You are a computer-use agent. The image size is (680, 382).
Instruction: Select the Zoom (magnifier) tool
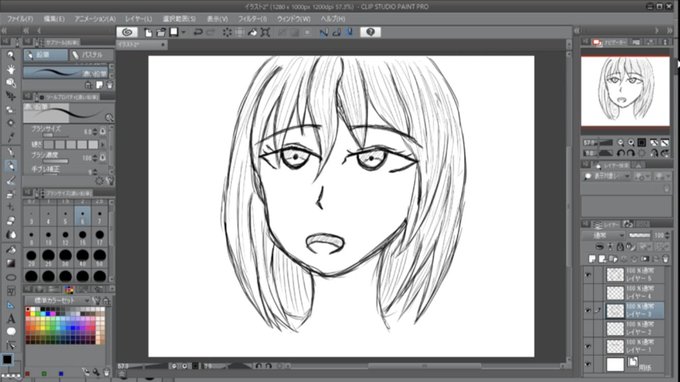pos(11,56)
